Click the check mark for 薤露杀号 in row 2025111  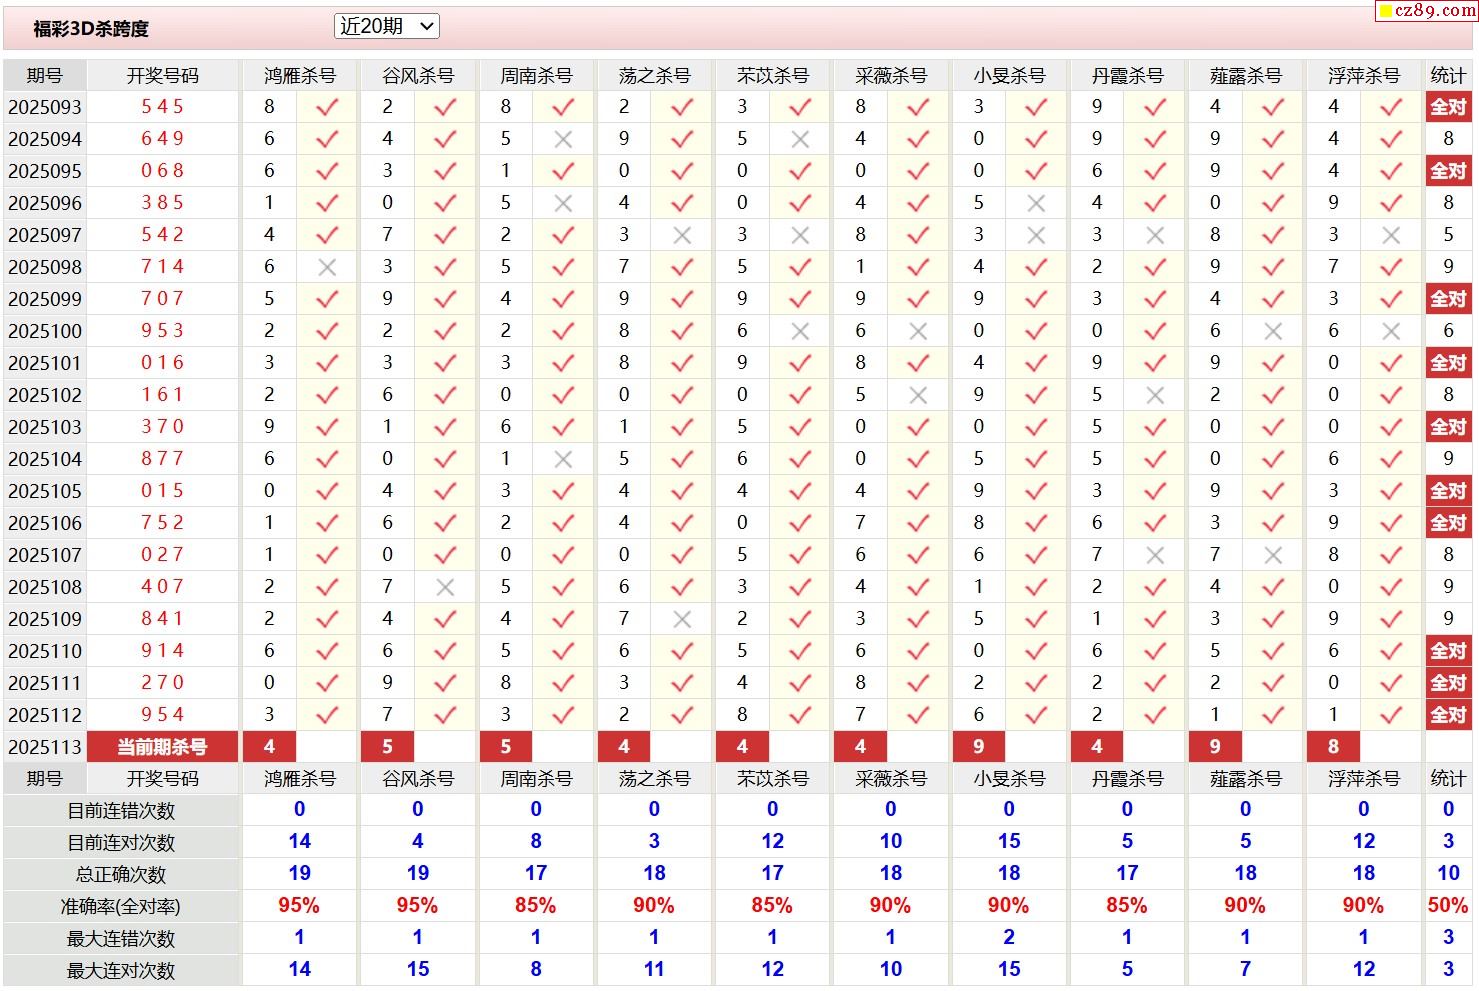[x=1273, y=683]
